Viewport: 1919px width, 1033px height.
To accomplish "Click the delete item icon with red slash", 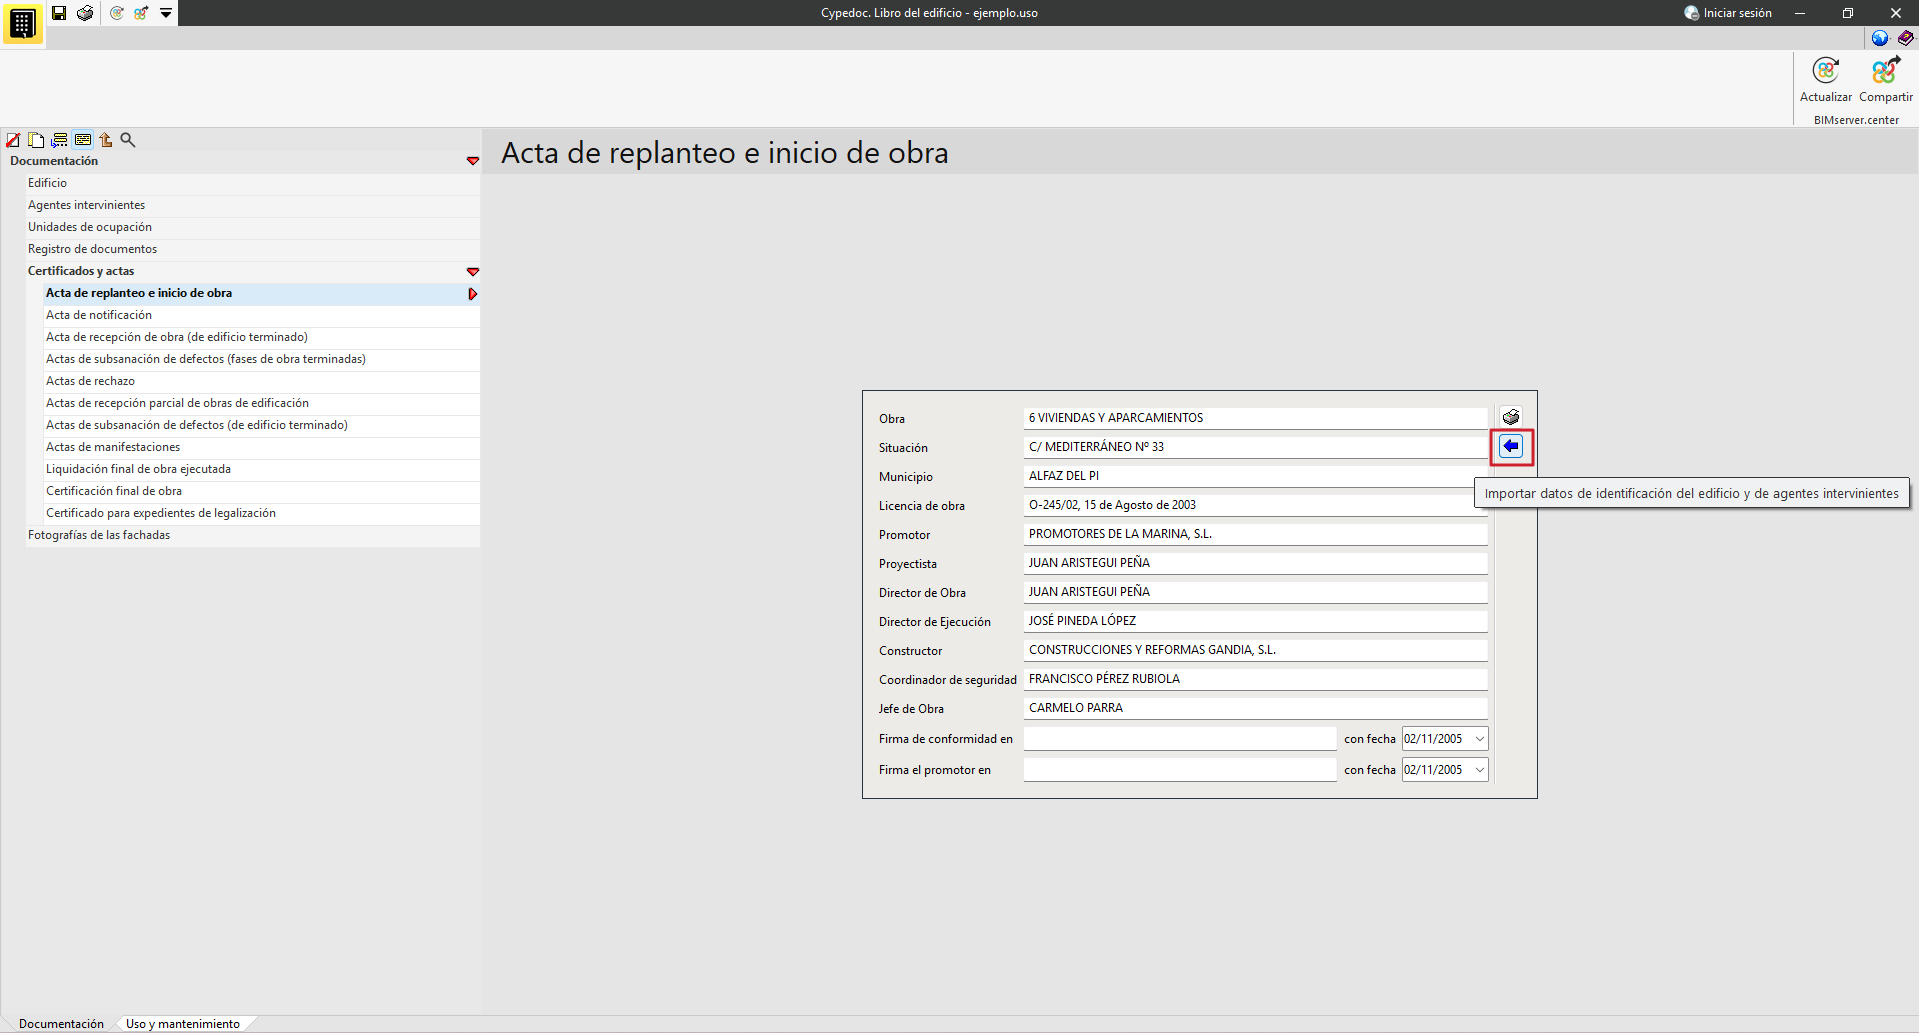I will click(x=13, y=140).
